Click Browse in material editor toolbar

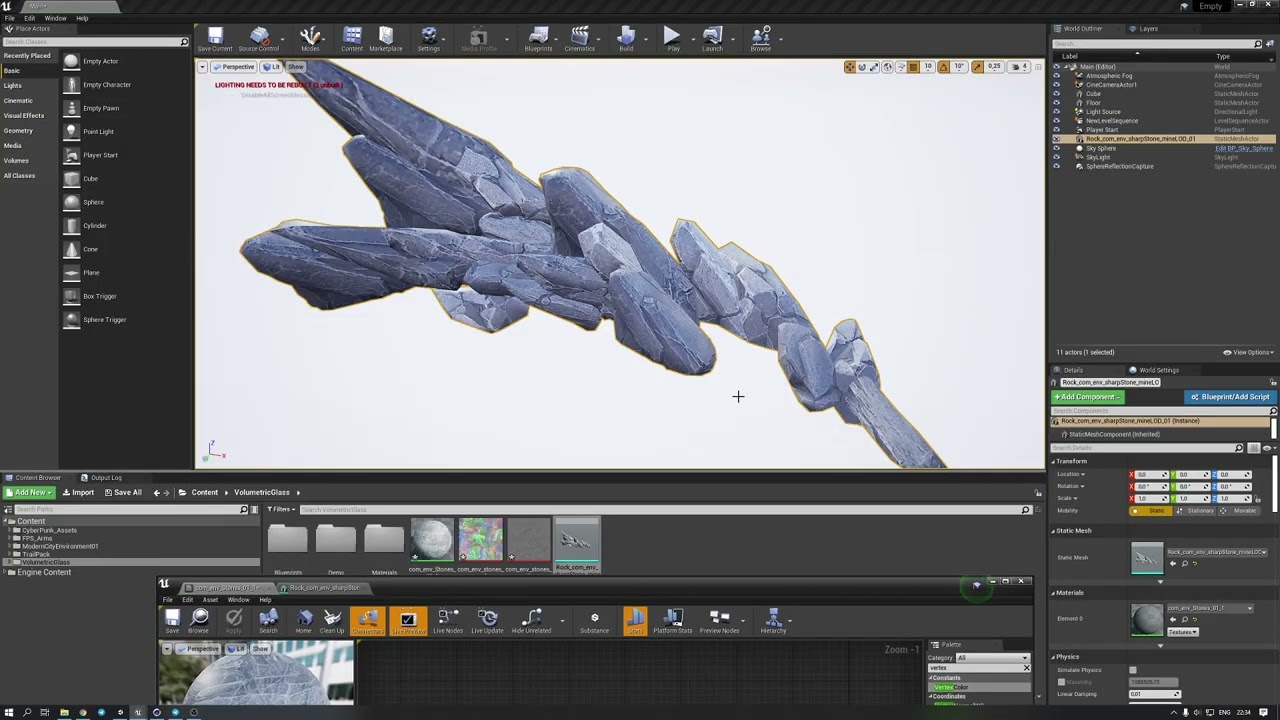(x=198, y=621)
